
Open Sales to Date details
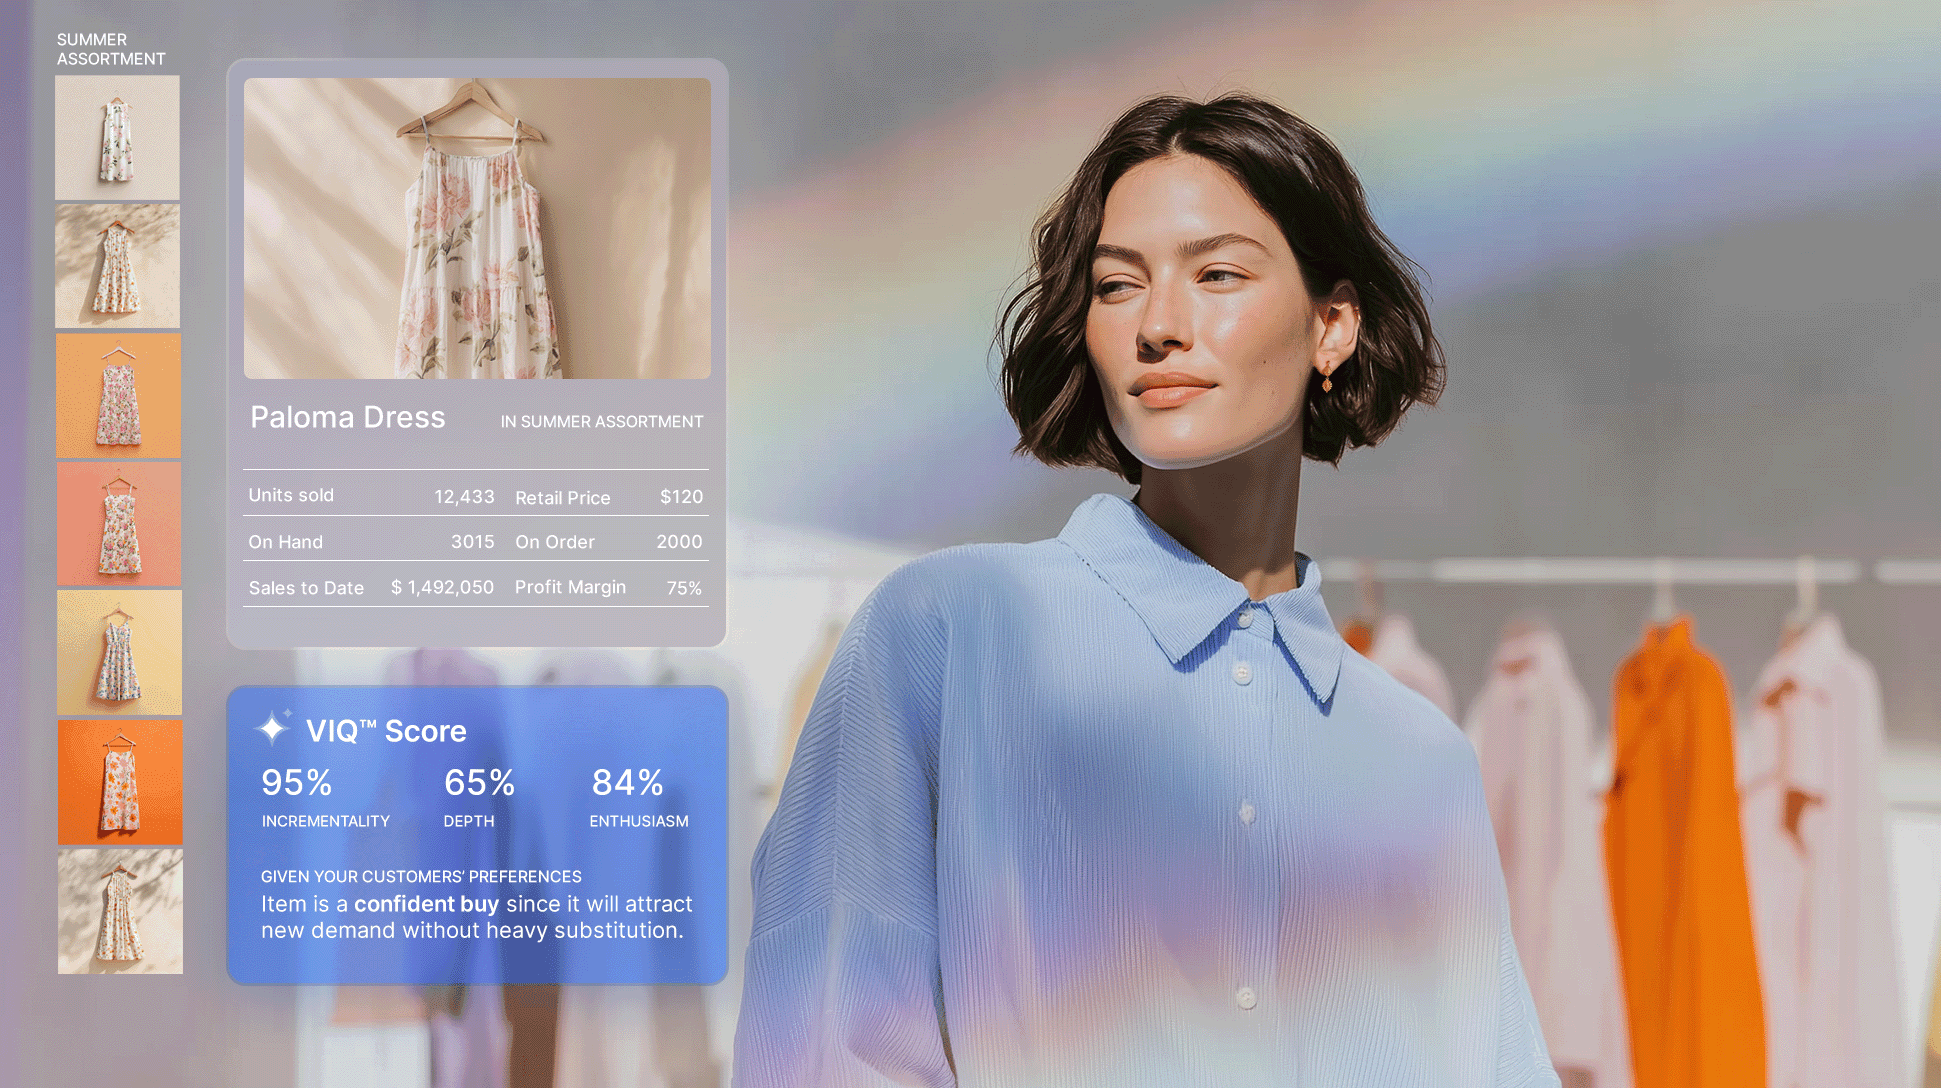pos(306,588)
